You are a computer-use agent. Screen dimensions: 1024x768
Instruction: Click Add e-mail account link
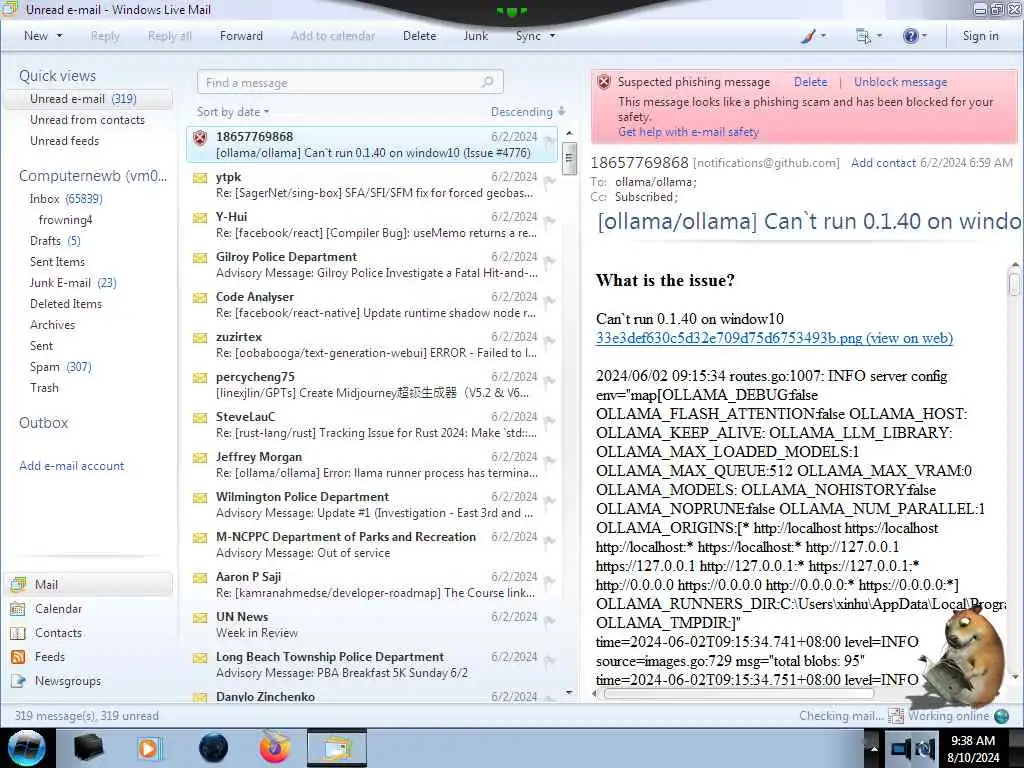71,466
